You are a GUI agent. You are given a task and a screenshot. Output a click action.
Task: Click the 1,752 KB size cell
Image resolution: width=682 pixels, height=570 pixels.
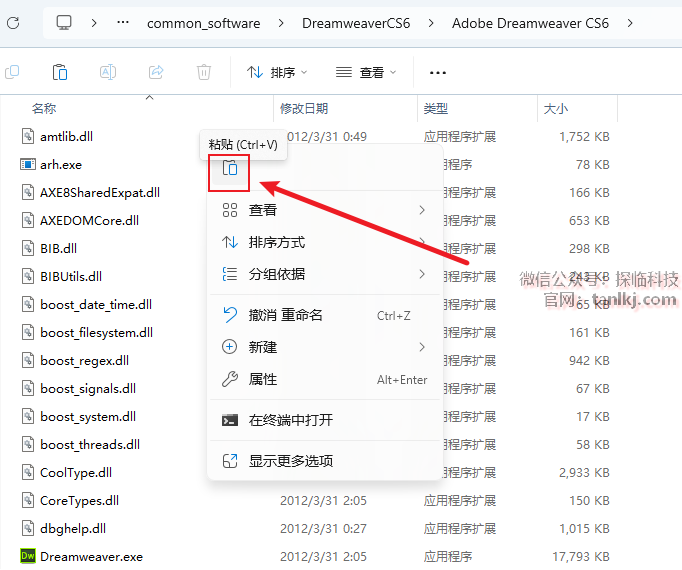(x=584, y=137)
